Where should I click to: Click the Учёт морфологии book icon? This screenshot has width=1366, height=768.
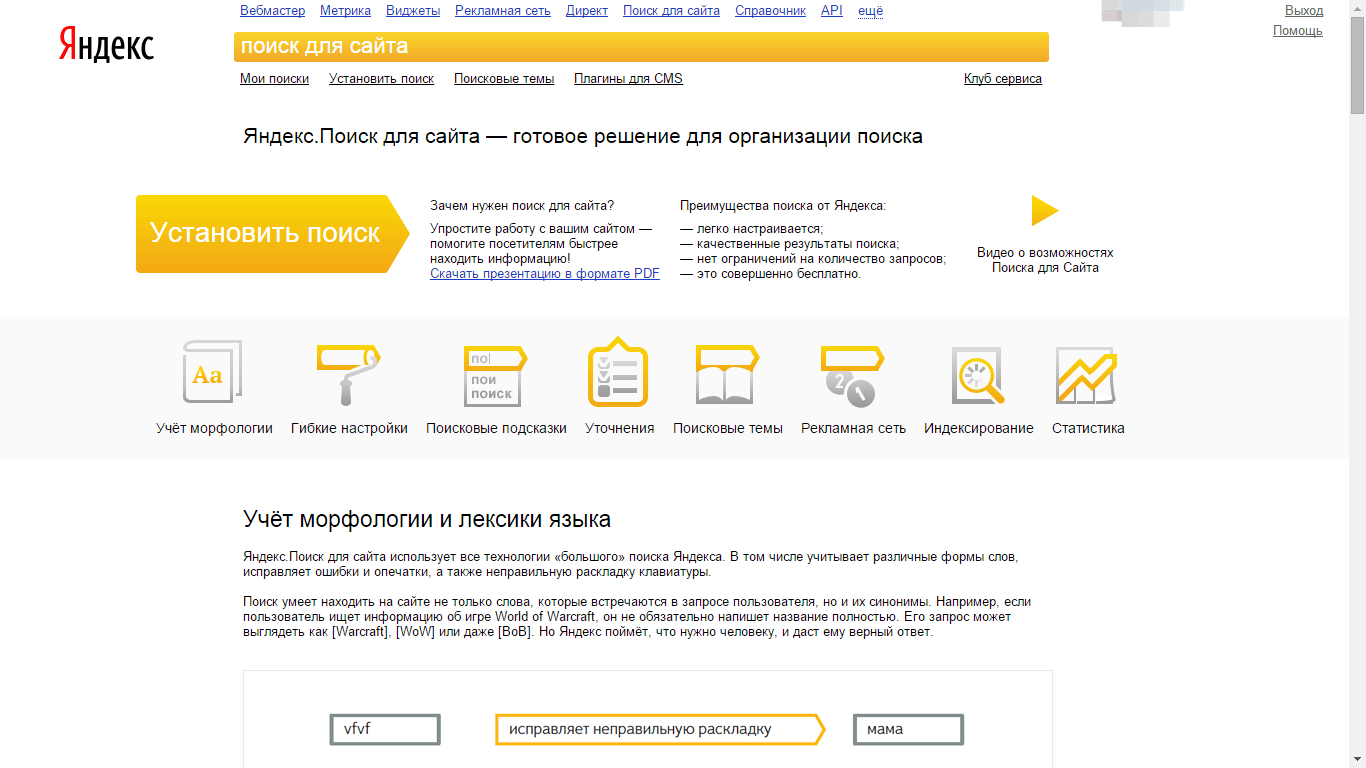[x=213, y=372]
